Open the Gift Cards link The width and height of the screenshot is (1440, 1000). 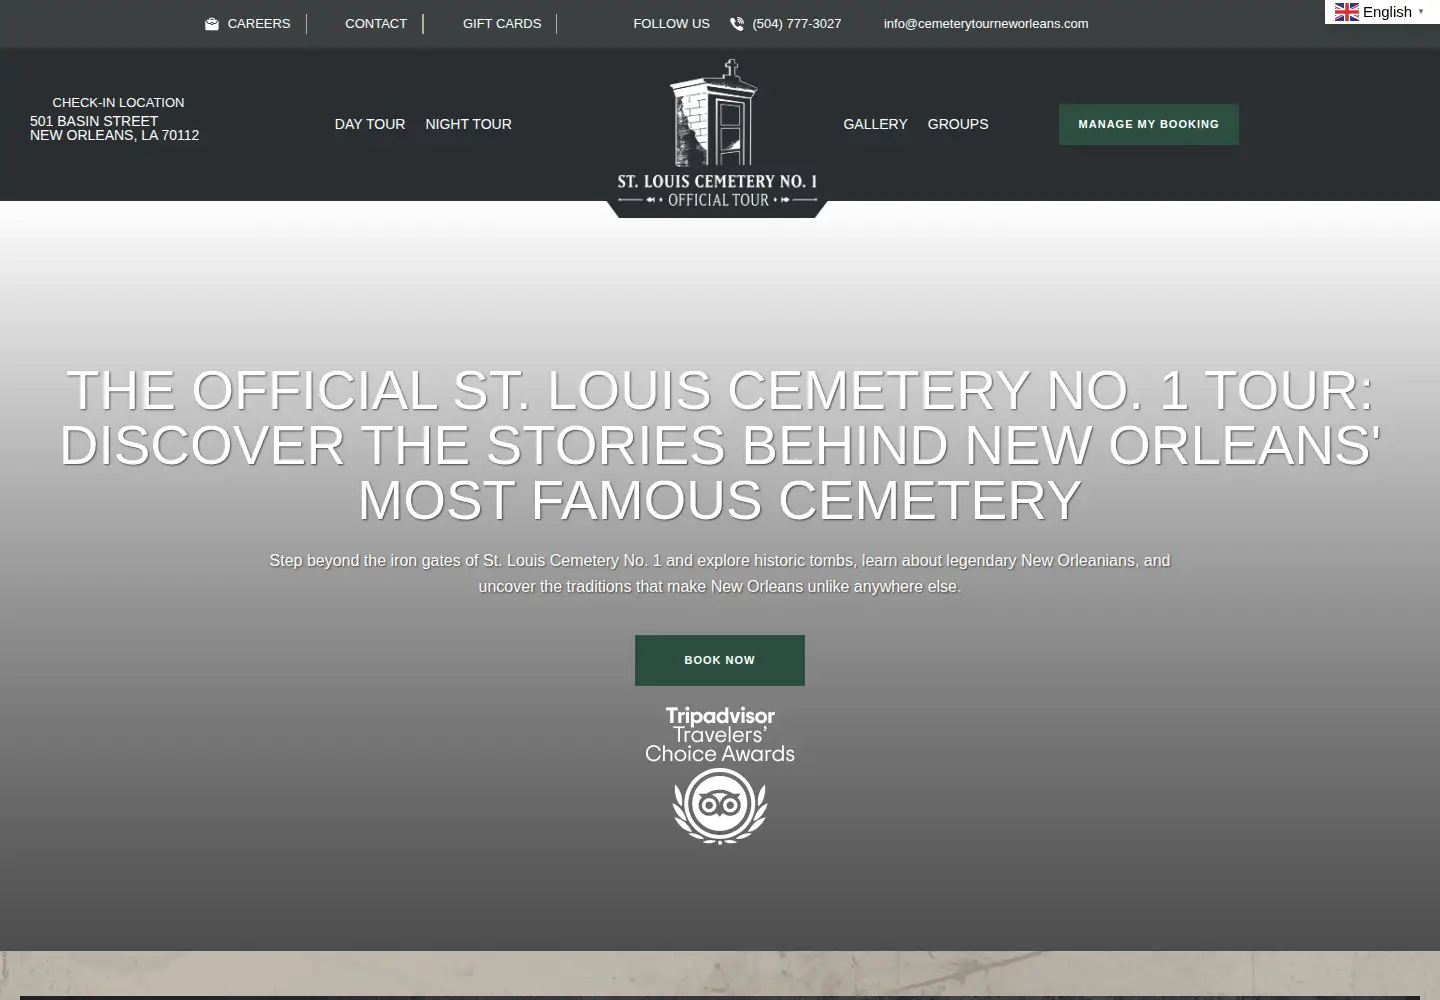pyautogui.click(x=502, y=24)
